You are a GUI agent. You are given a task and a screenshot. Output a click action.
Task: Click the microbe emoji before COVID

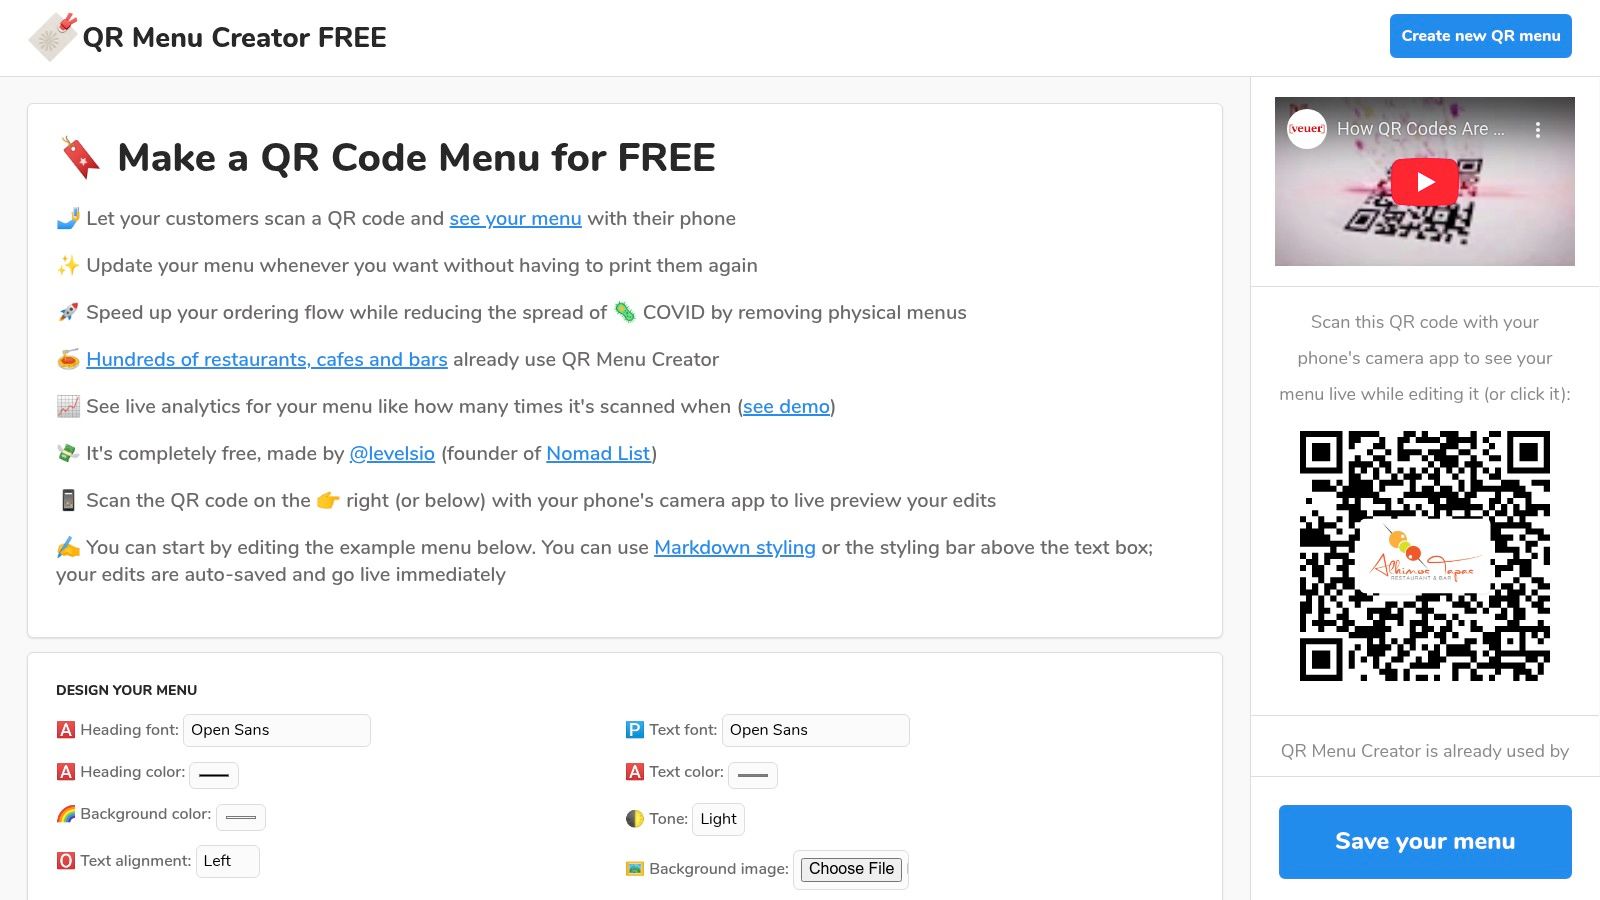625,312
